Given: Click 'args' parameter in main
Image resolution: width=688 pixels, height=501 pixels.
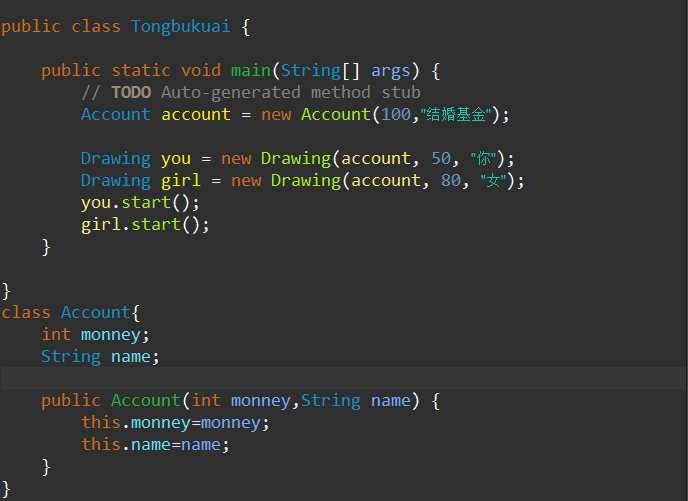Looking at the screenshot, I should [x=391, y=71].
